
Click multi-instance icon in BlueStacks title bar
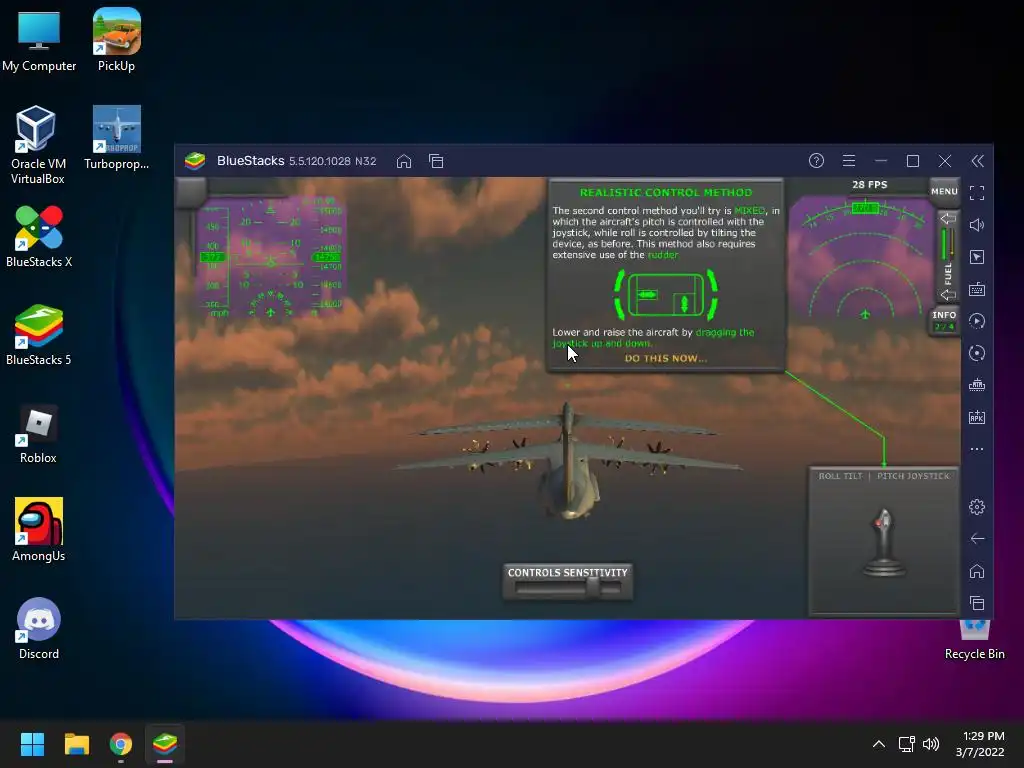436,161
